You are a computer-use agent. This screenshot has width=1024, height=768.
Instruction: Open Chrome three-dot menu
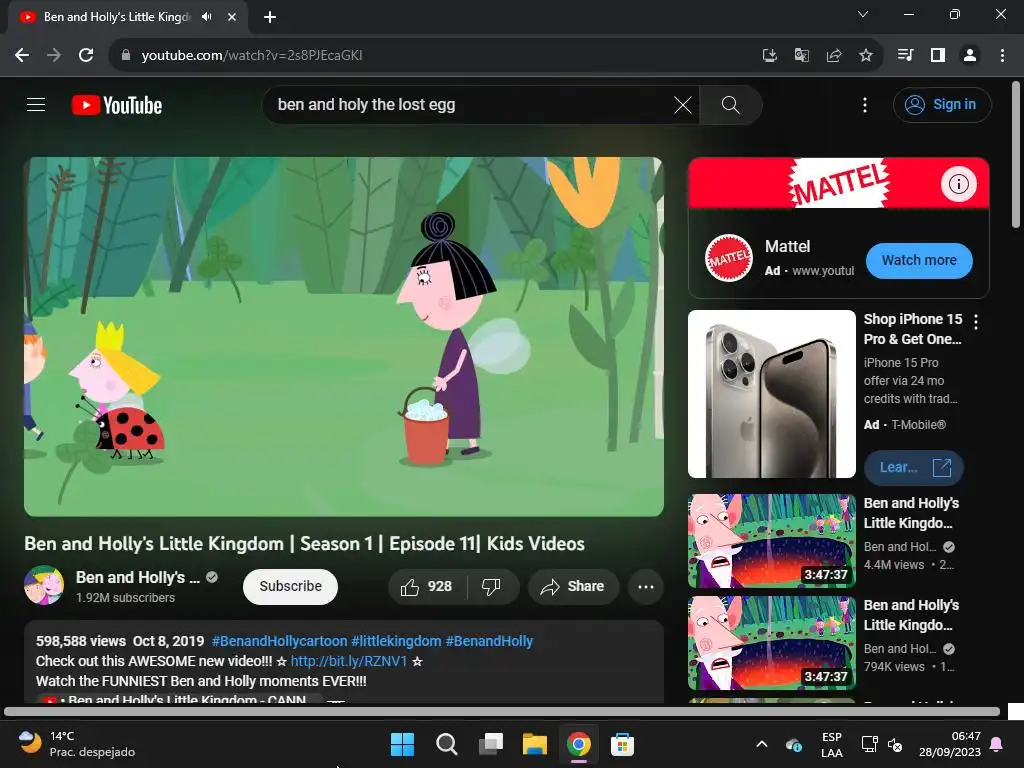click(x=1002, y=56)
